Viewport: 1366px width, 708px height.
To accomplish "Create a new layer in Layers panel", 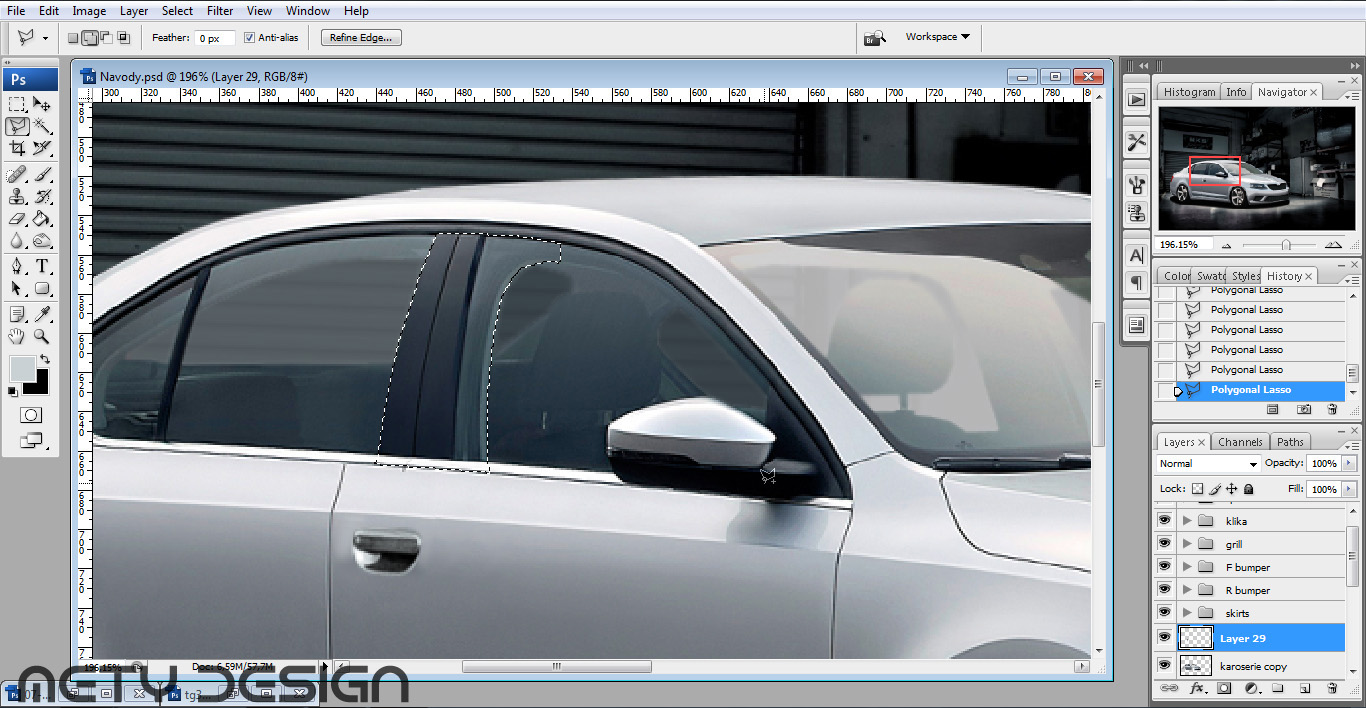I will [x=1304, y=688].
